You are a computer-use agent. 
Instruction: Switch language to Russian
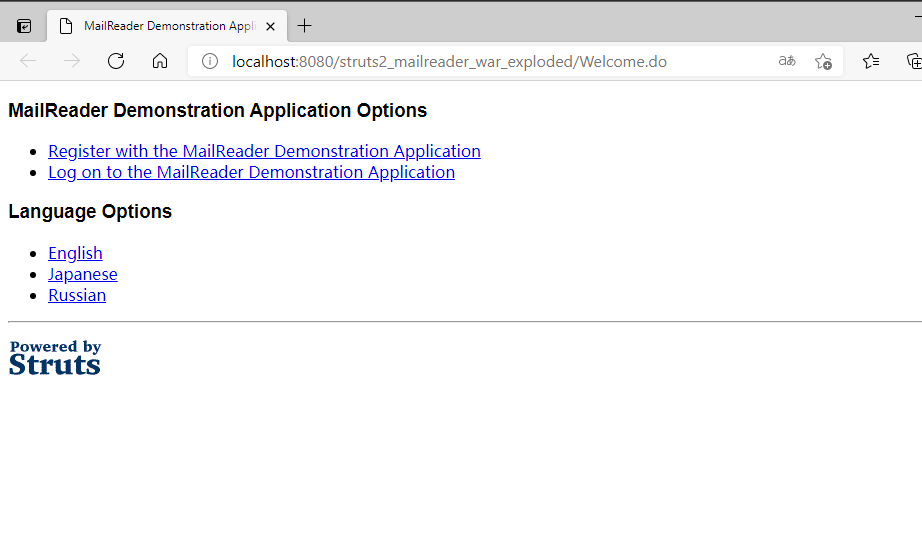(77, 295)
